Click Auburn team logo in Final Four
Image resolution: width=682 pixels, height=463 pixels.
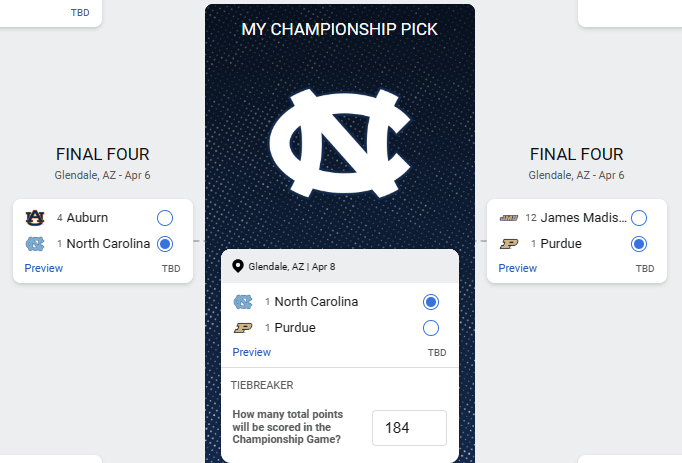[35, 218]
